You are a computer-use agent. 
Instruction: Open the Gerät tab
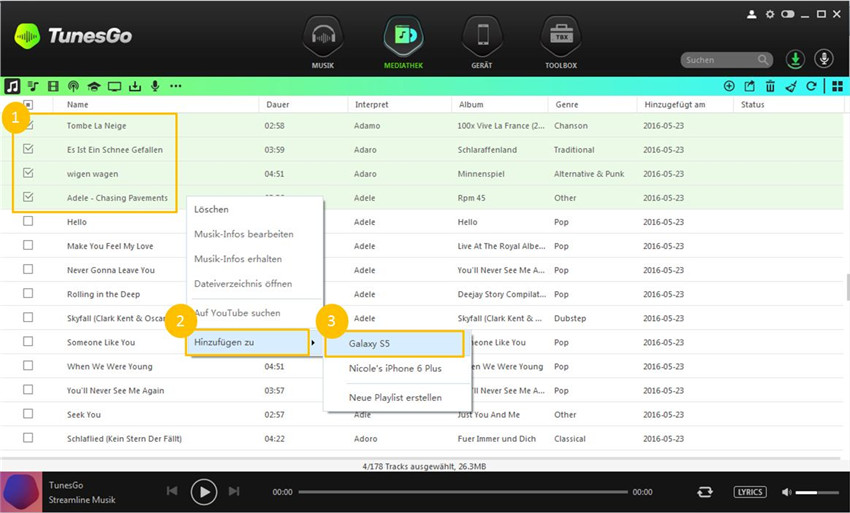point(481,42)
